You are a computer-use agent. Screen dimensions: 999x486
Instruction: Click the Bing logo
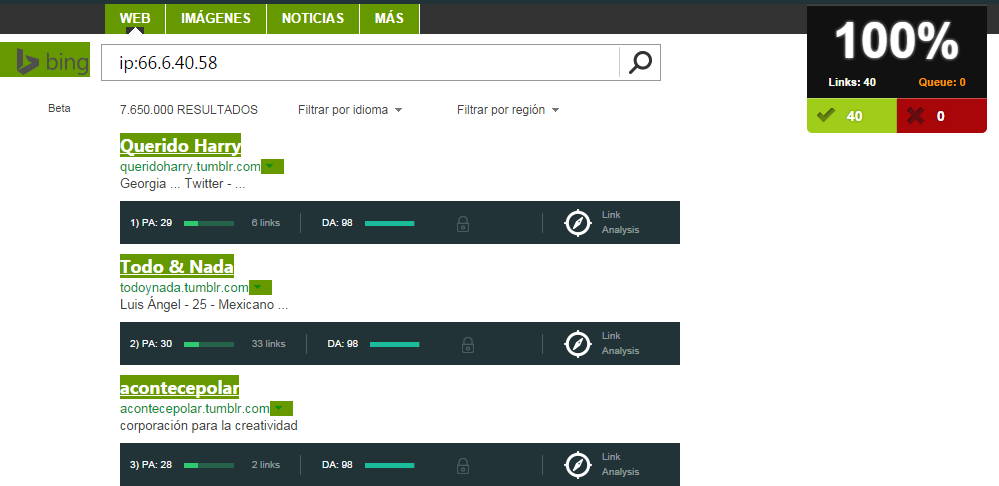45,60
